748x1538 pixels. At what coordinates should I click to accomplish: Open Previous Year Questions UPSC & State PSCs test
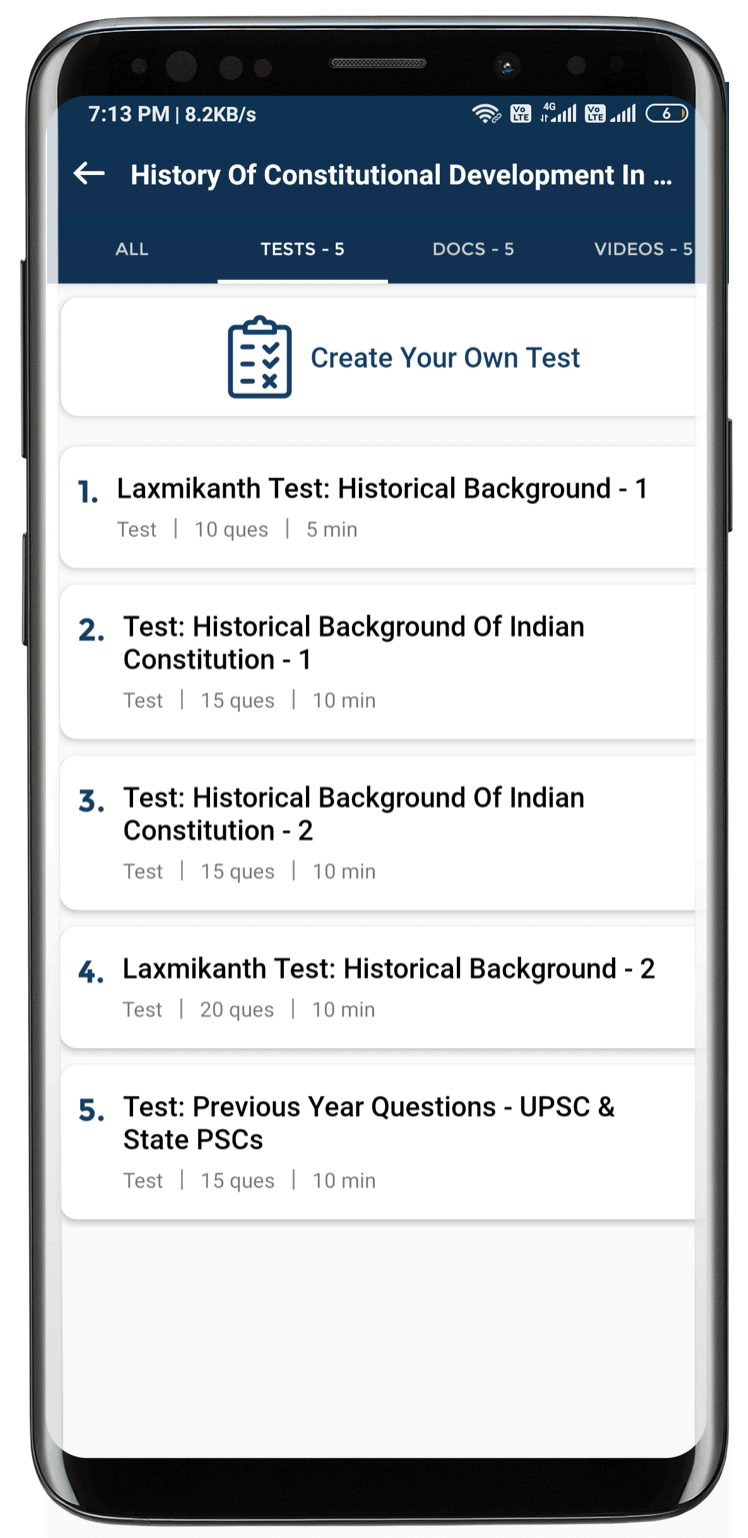click(x=368, y=1123)
